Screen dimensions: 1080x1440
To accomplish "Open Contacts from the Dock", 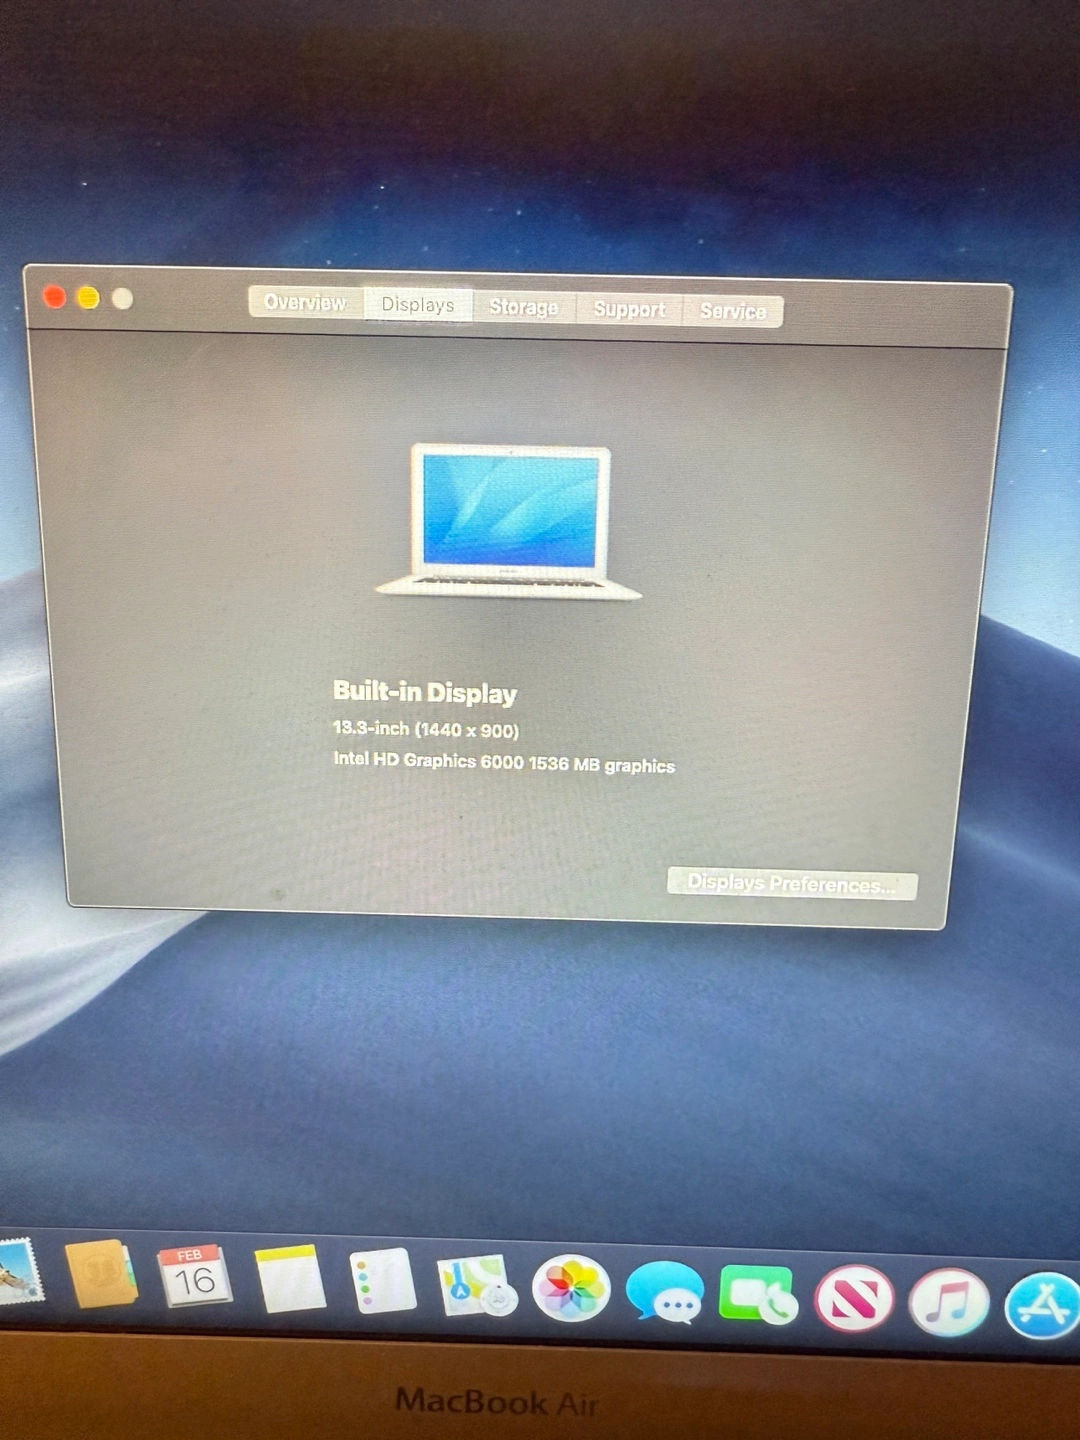I will pyautogui.click(x=101, y=1274).
